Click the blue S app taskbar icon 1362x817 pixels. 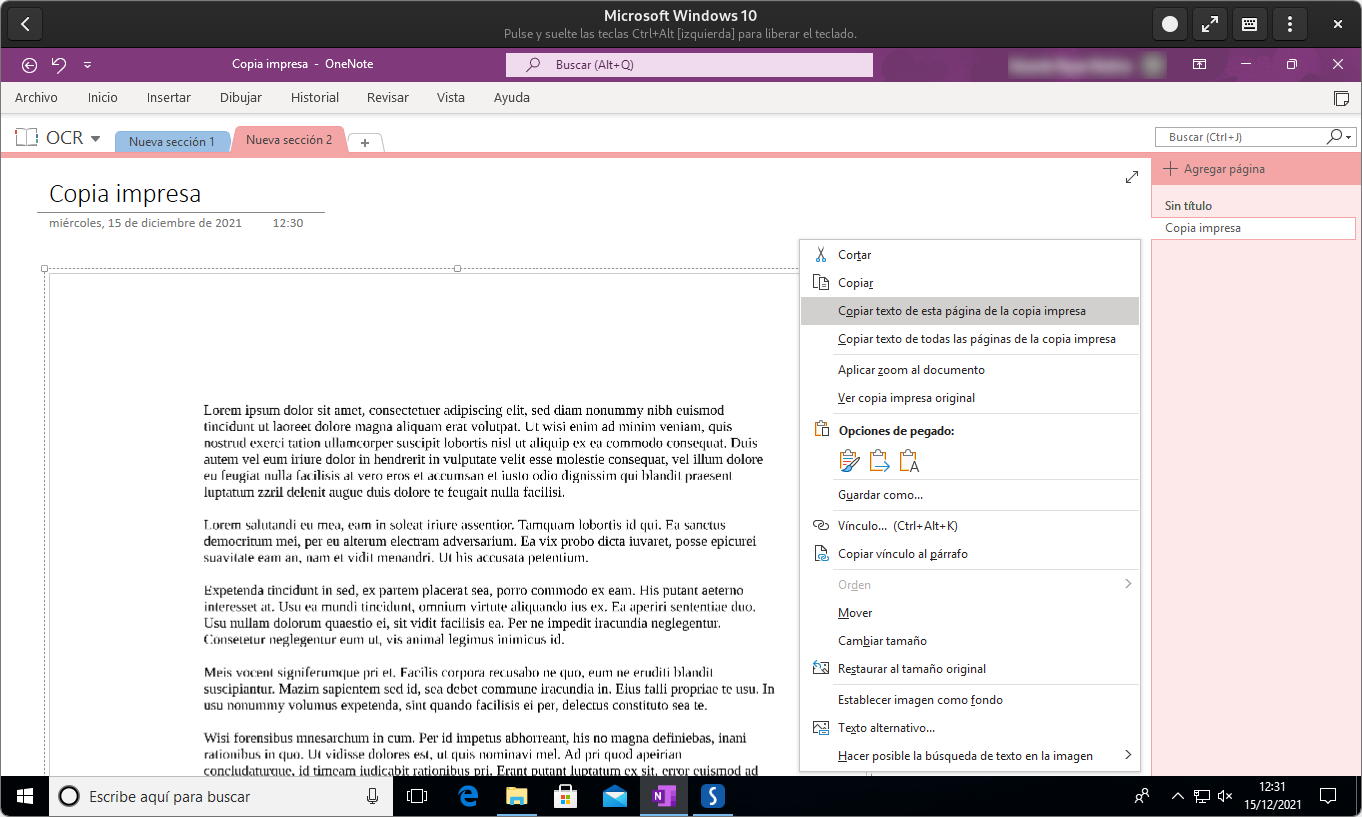click(x=713, y=797)
